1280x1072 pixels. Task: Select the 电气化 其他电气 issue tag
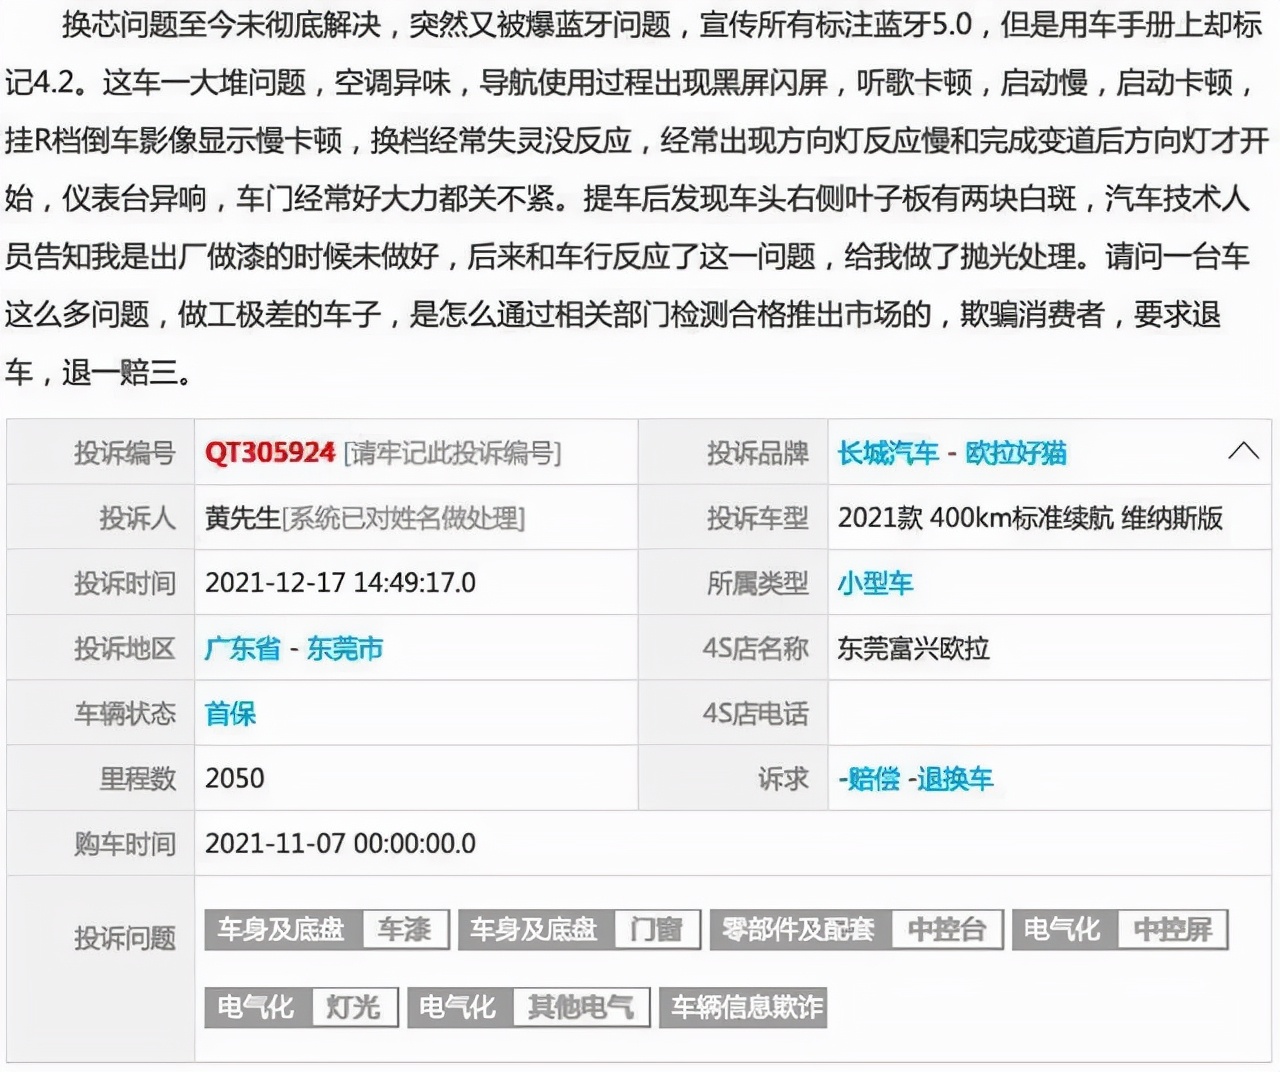[x=529, y=1007]
